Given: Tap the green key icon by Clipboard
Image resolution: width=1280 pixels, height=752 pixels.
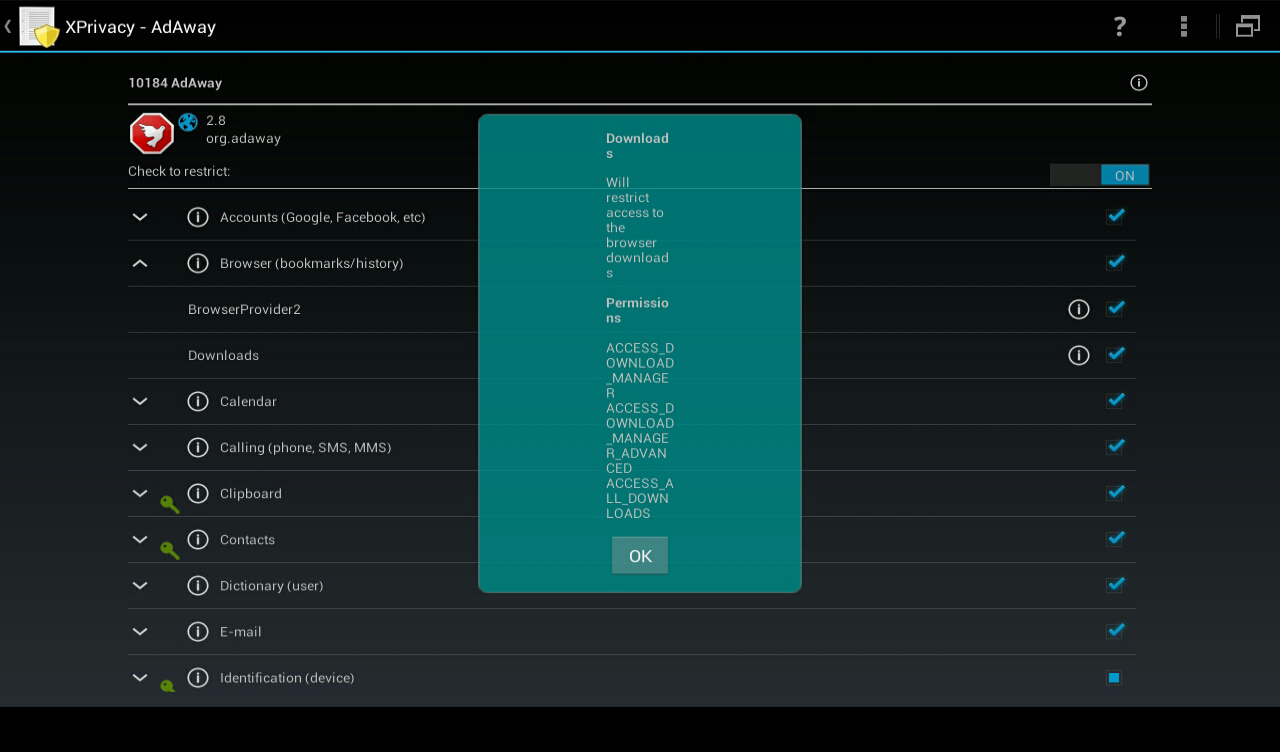Looking at the screenshot, I should click(170, 504).
